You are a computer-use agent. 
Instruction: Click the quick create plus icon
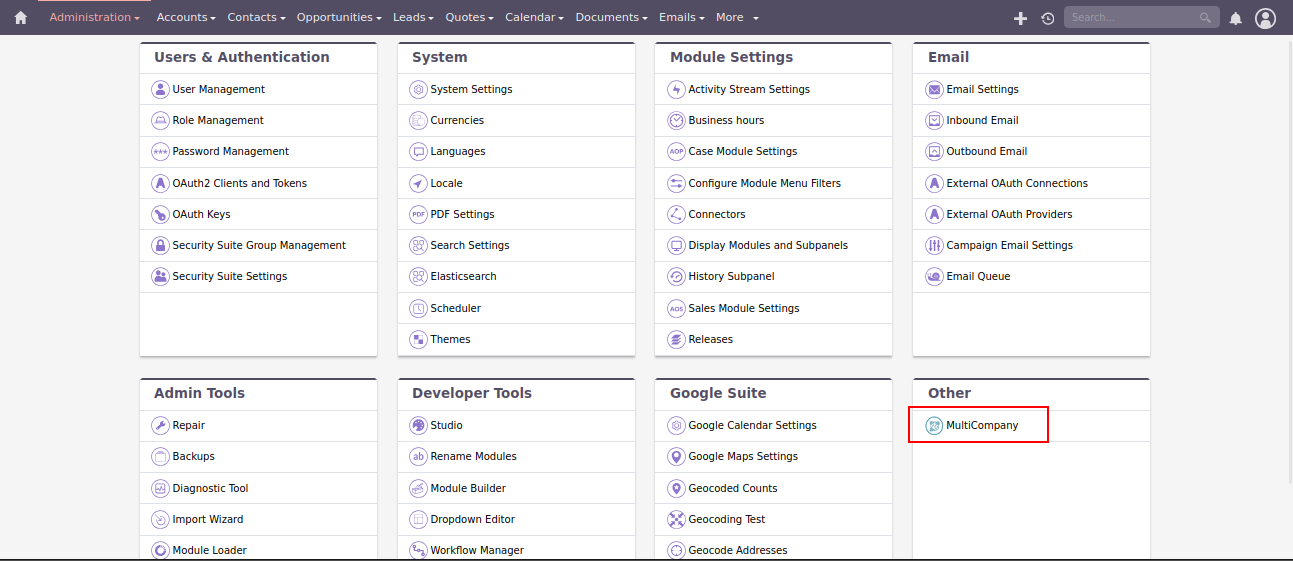point(1020,18)
